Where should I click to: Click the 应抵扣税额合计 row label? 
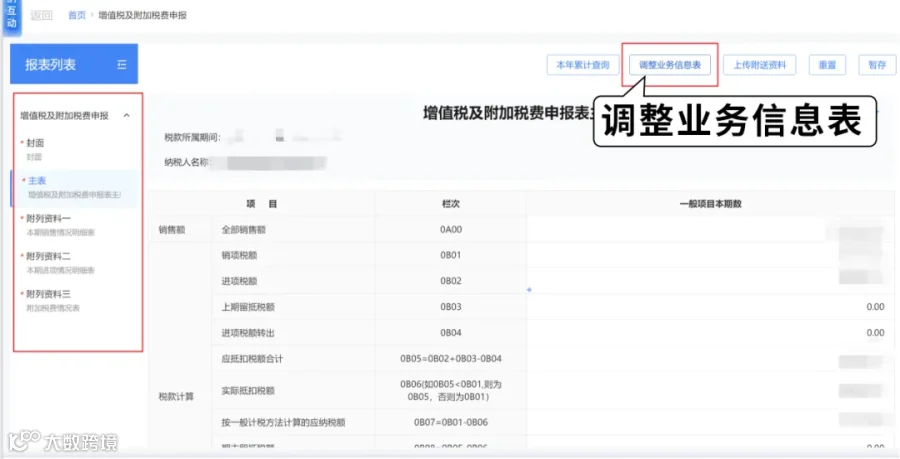[252, 359]
